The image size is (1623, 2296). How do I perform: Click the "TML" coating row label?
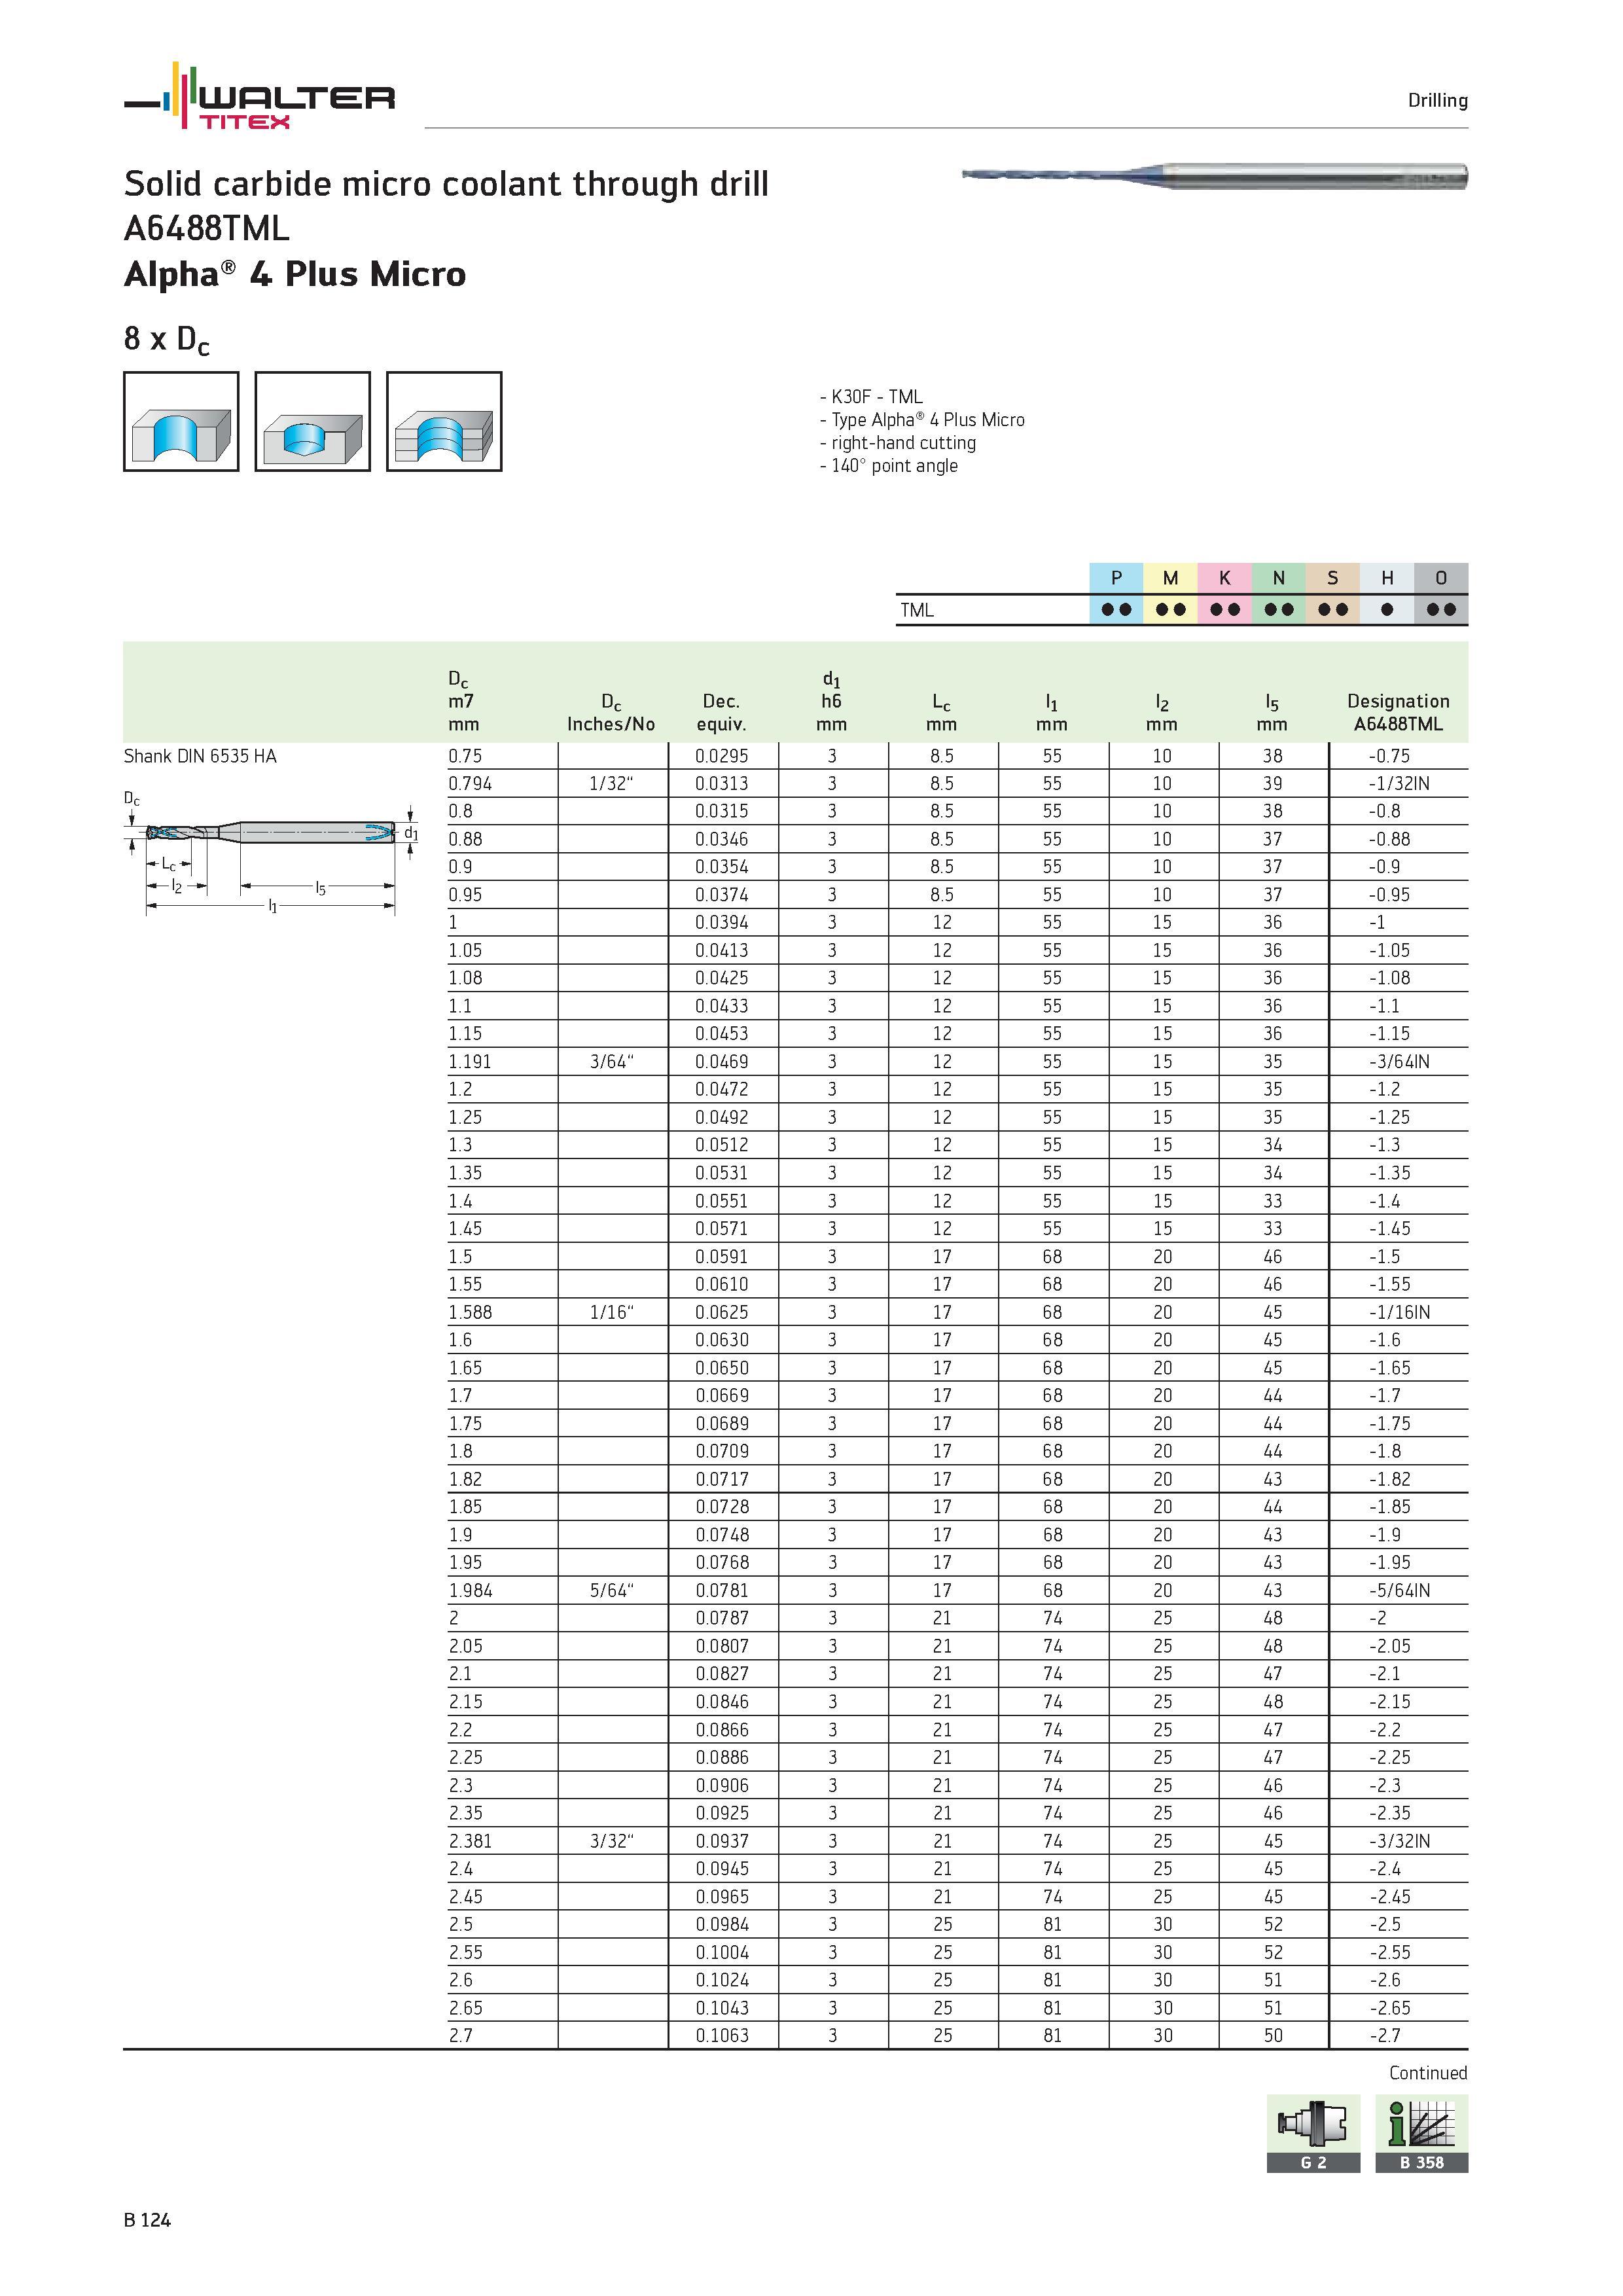[916, 610]
